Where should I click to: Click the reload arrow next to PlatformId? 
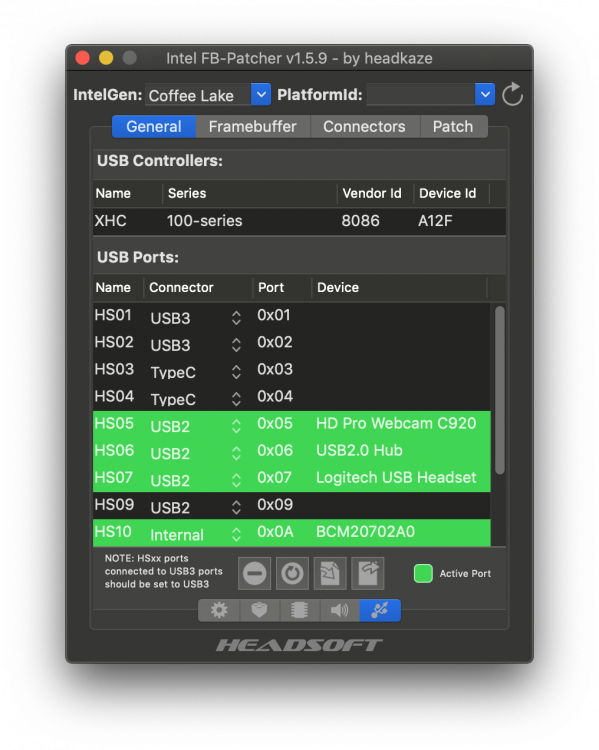point(512,94)
